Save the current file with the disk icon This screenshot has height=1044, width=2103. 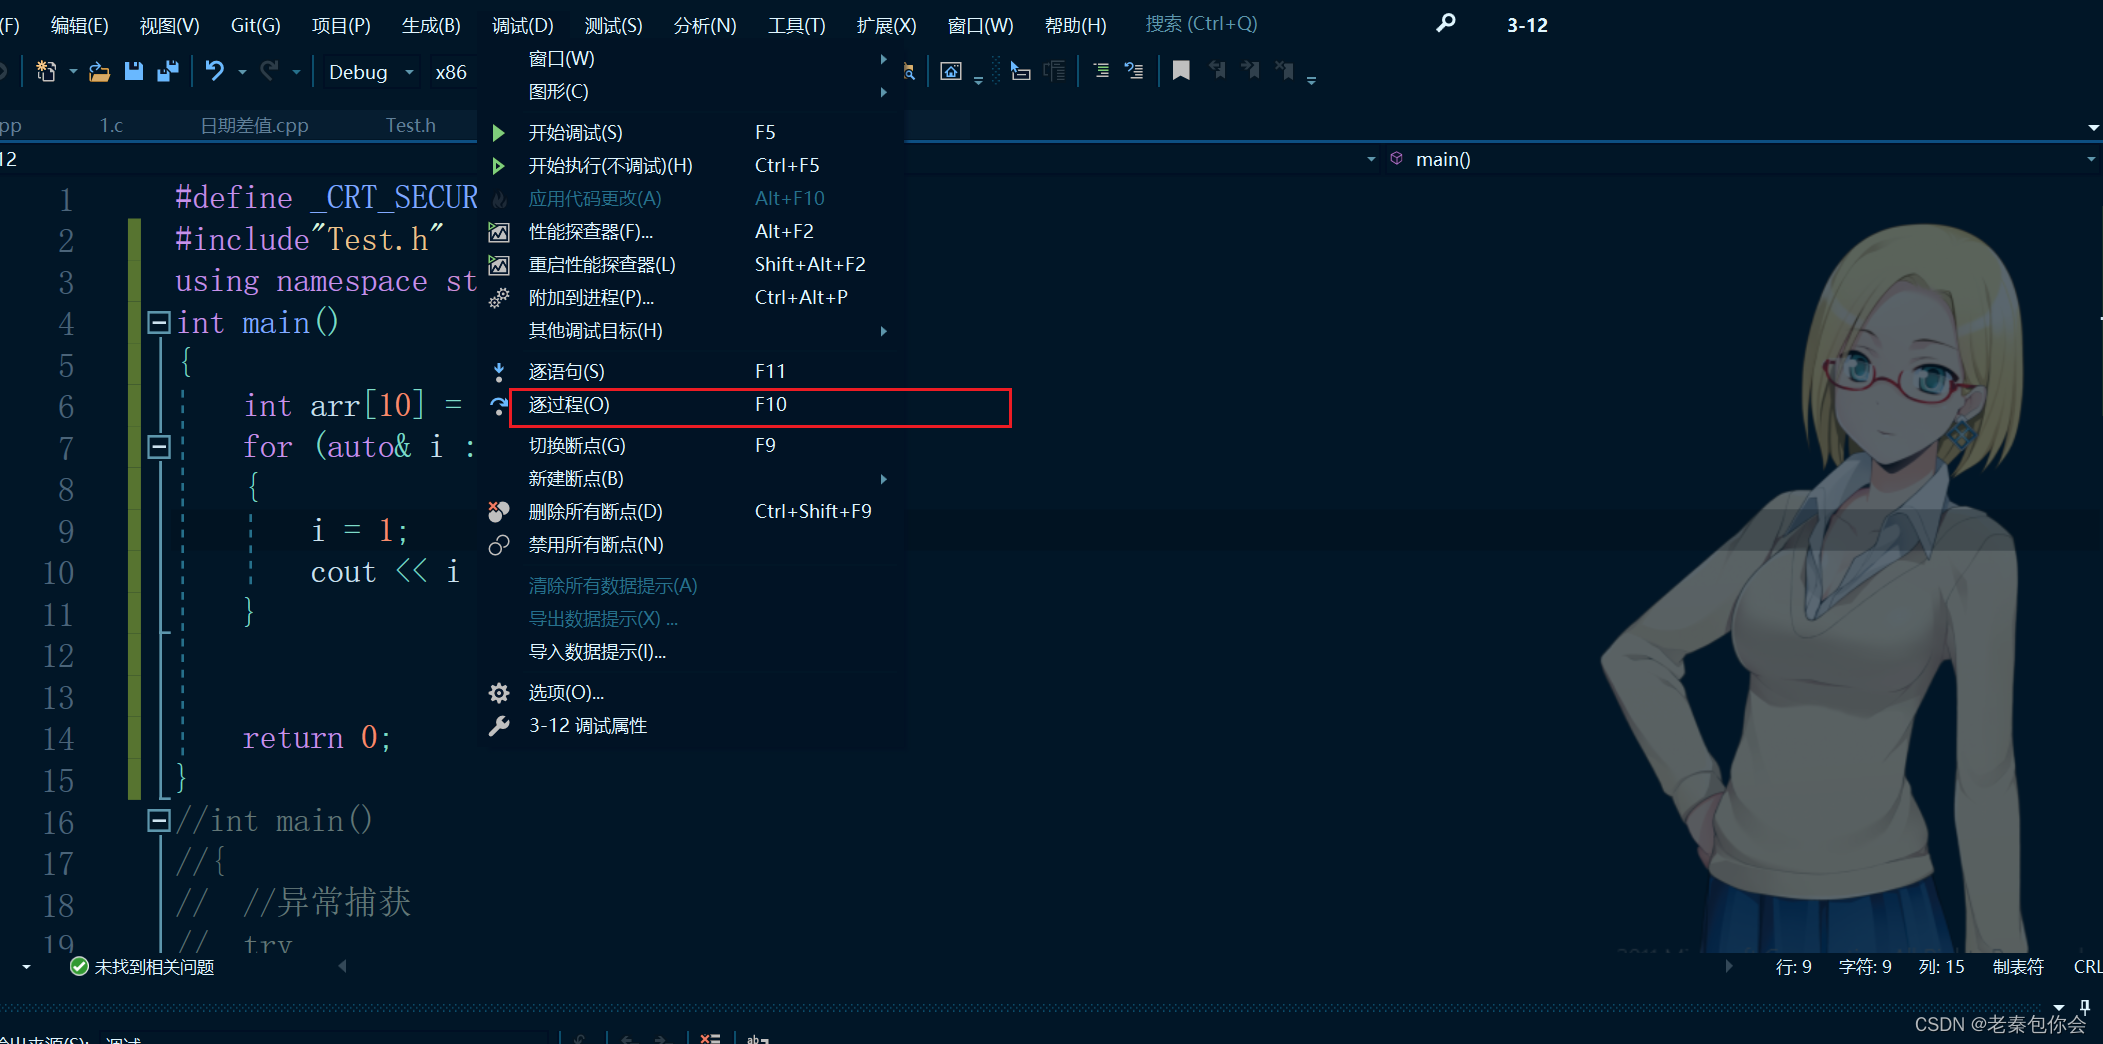point(134,71)
